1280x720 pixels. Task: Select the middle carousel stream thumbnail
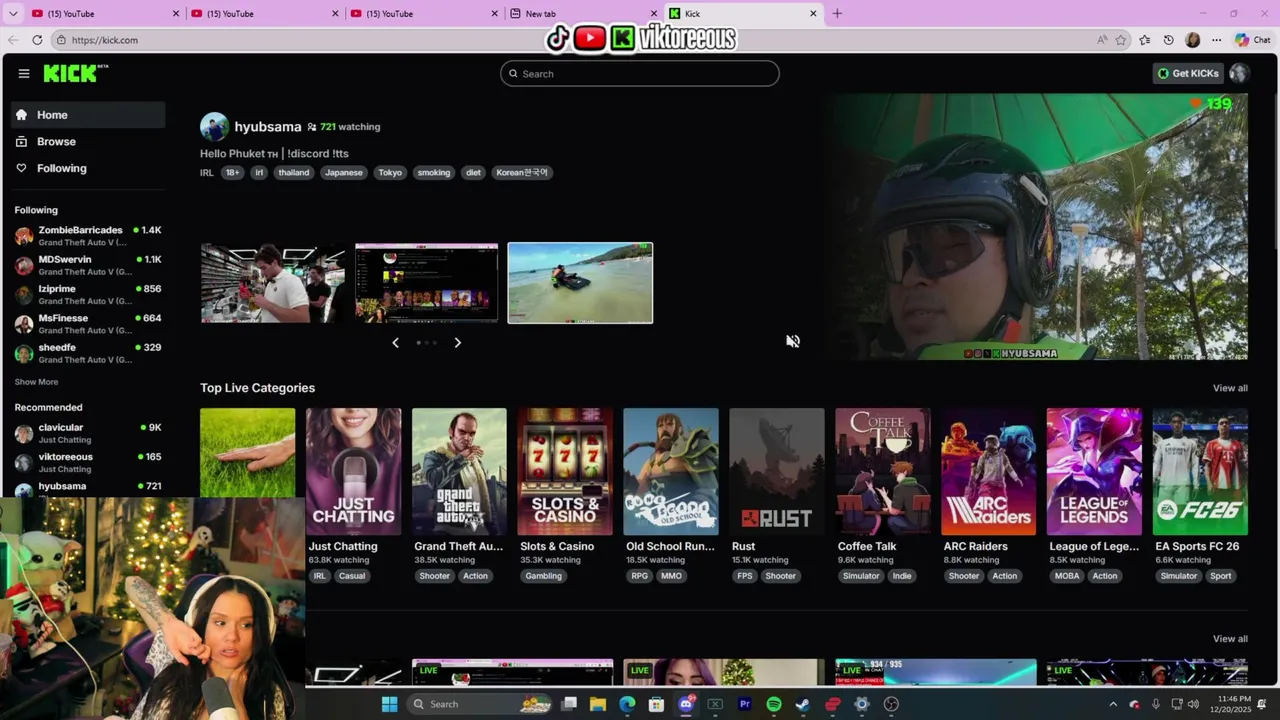pyautogui.click(x=426, y=283)
